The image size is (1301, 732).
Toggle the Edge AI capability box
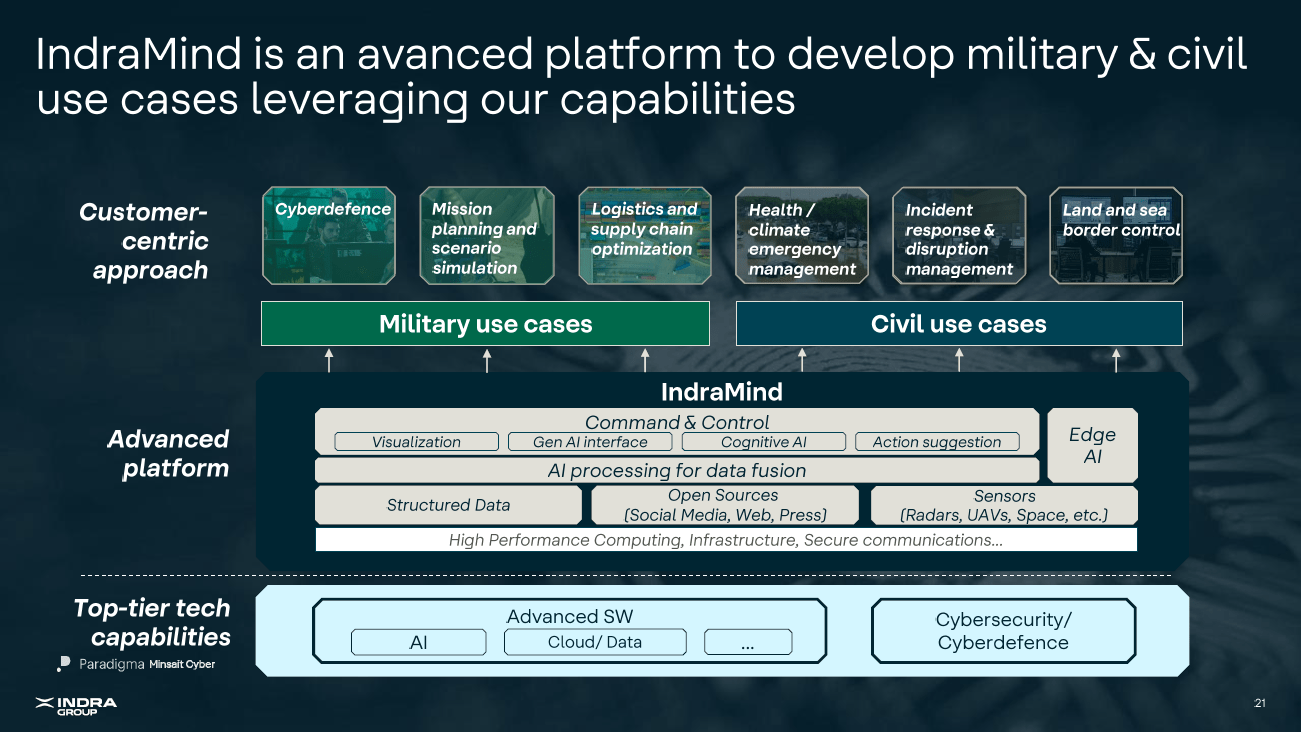[x=1092, y=443]
